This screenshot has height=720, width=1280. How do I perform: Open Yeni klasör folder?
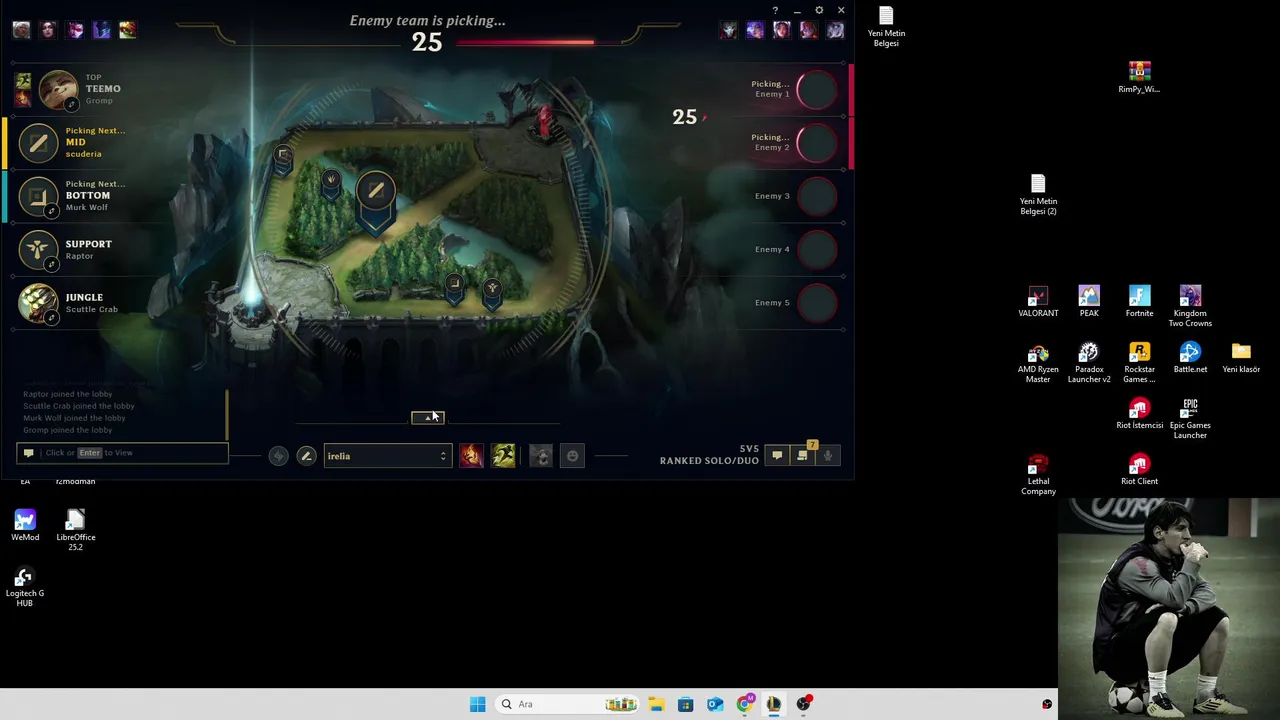click(x=1241, y=358)
